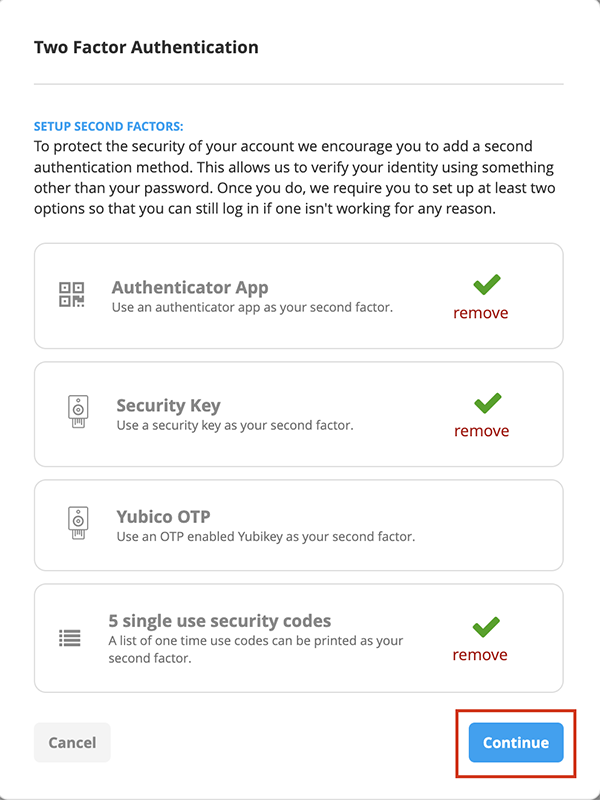Image resolution: width=600 pixels, height=800 pixels.
Task: Select the Security Key heading
Action: pyautogui.click(x=168, y=406)
